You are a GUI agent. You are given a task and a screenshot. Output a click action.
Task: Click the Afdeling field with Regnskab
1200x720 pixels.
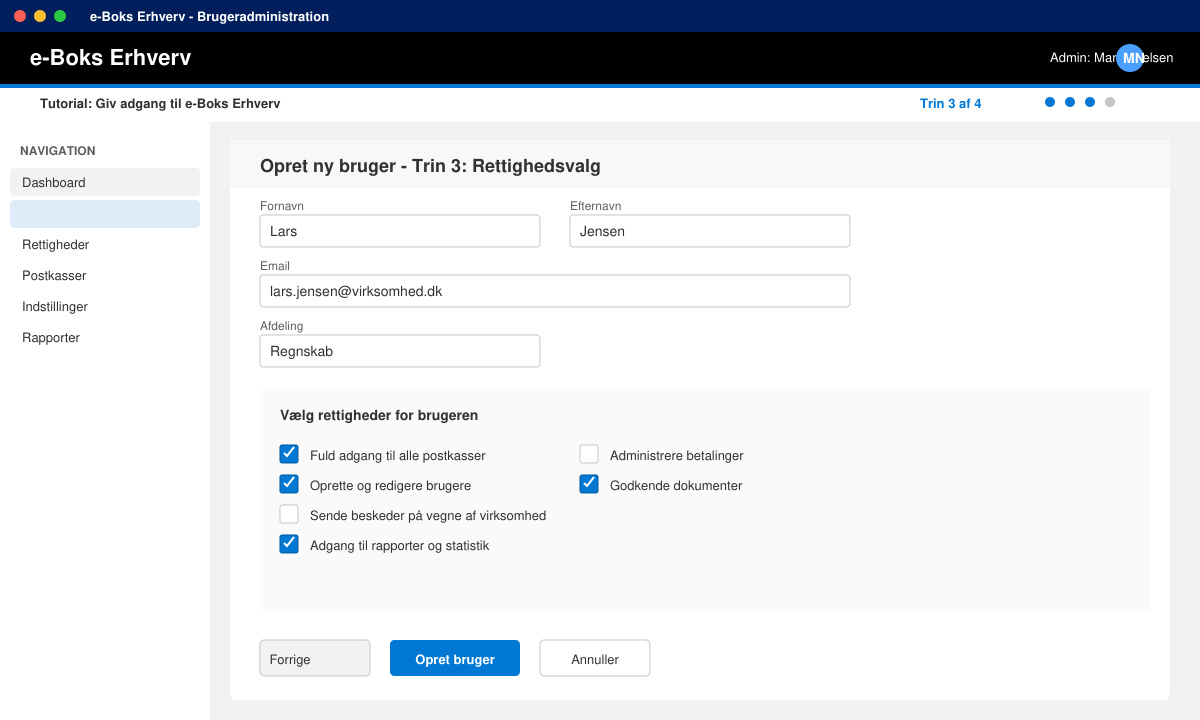(x=400, y=351)
